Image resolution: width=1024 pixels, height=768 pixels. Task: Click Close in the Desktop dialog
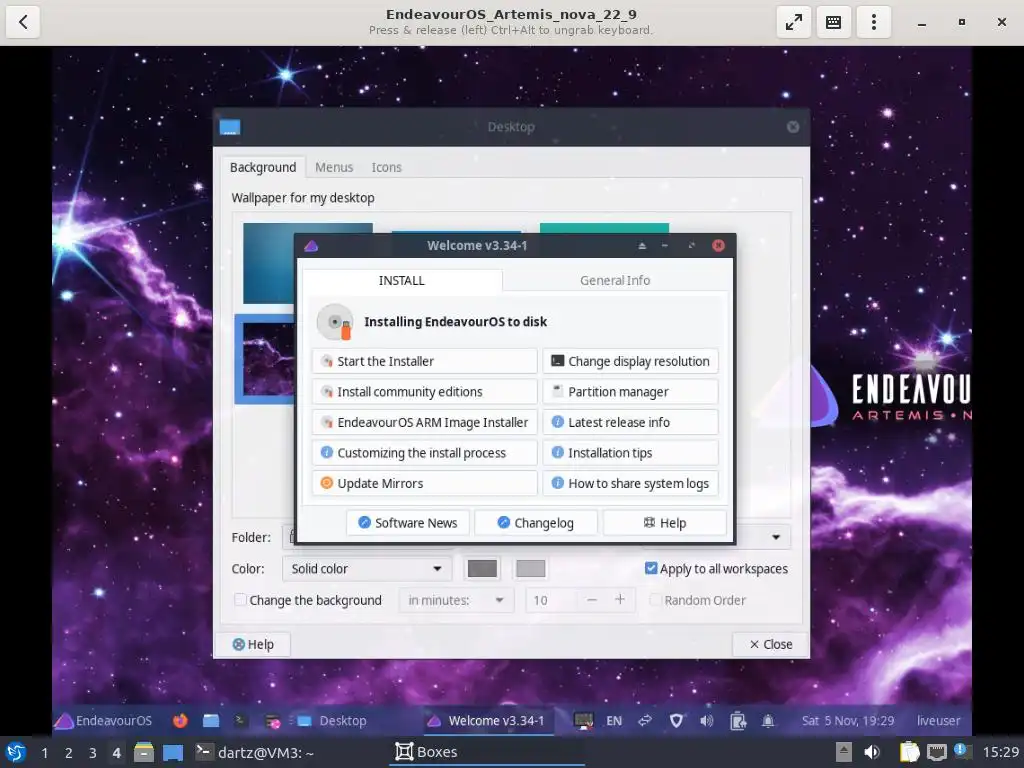tap(771, 645)
